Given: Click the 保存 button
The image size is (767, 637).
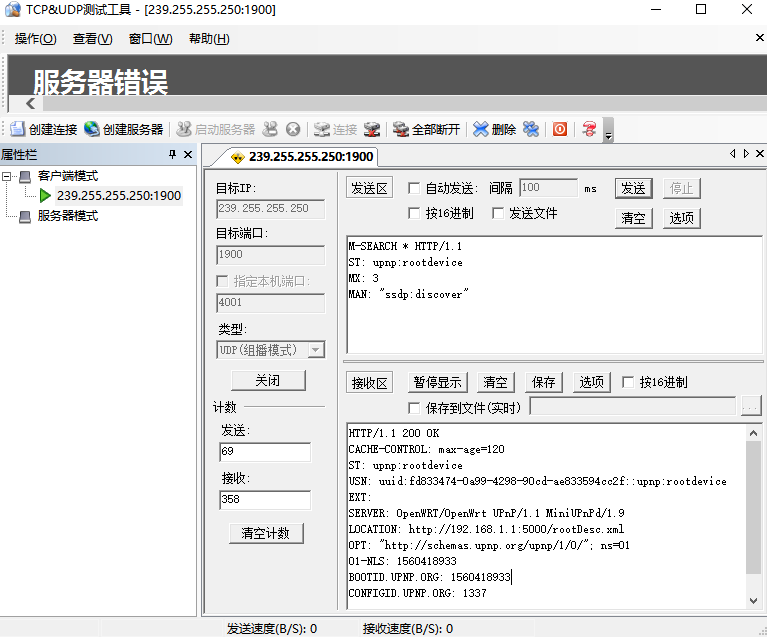Looking at the screenshot, I should [x=543, y=383].
